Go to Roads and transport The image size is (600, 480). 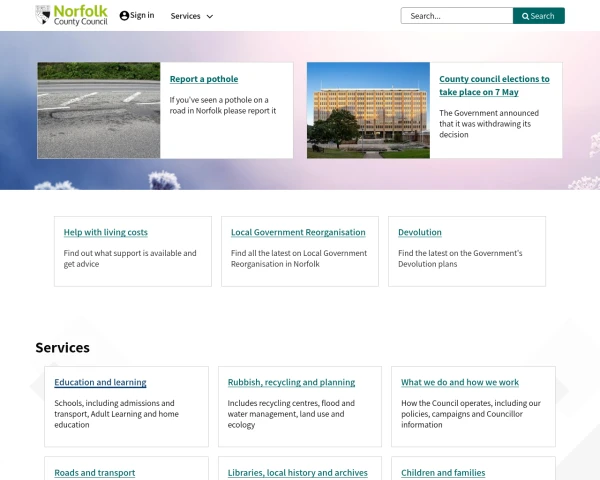pyautogui.click(x=94, y=473)
